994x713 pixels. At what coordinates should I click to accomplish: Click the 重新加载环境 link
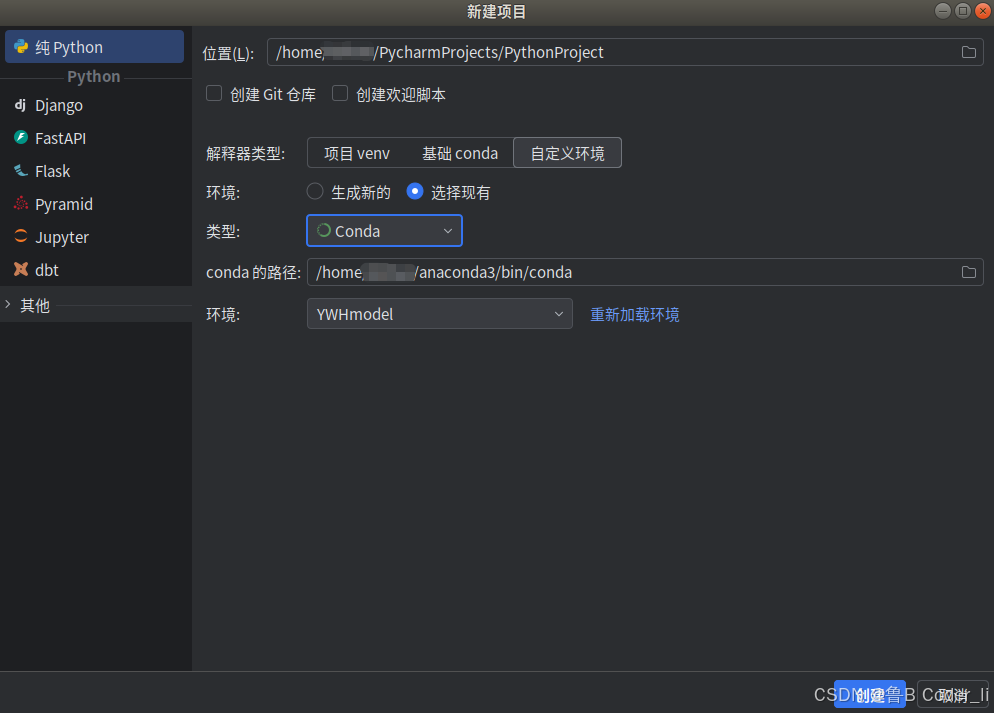[635, 314]
